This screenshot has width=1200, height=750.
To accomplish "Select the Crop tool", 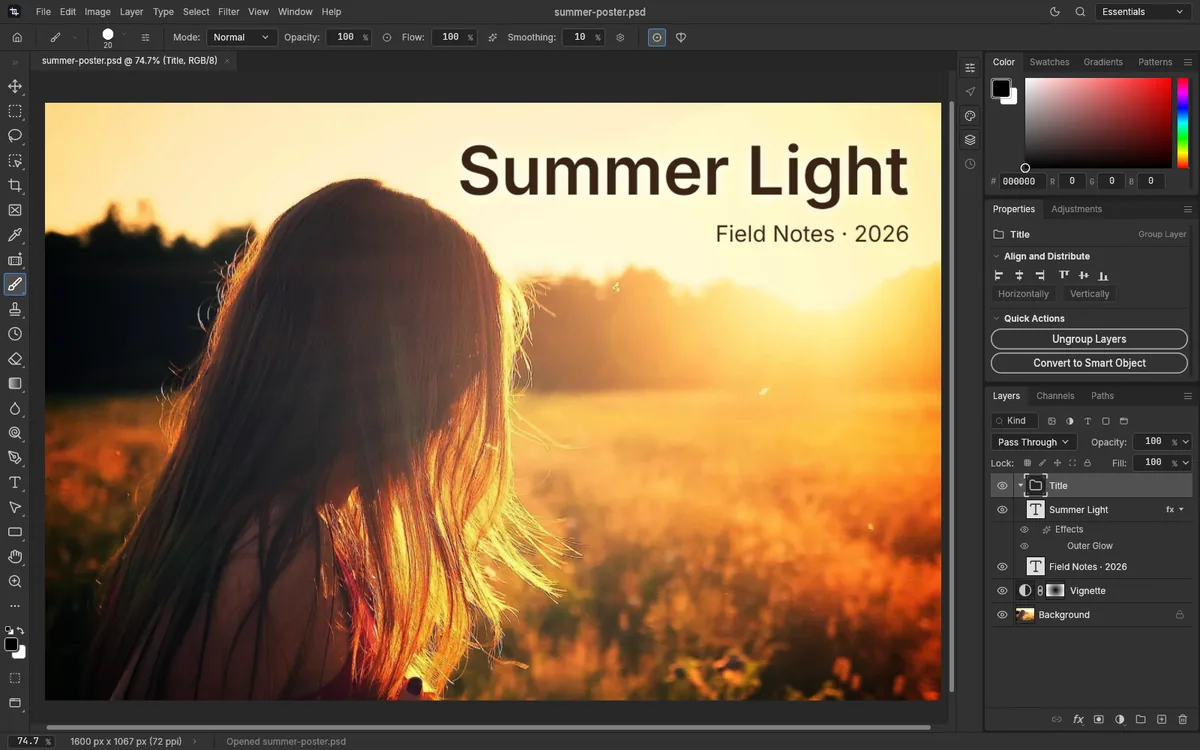I will (15, 186).
